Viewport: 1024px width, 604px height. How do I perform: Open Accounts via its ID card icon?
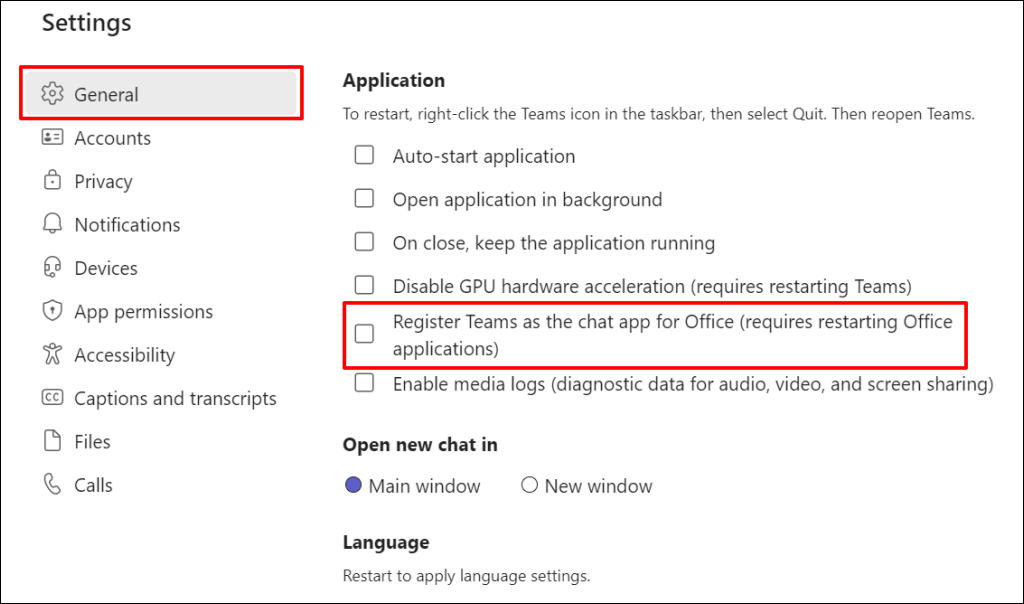coord(52,137)
